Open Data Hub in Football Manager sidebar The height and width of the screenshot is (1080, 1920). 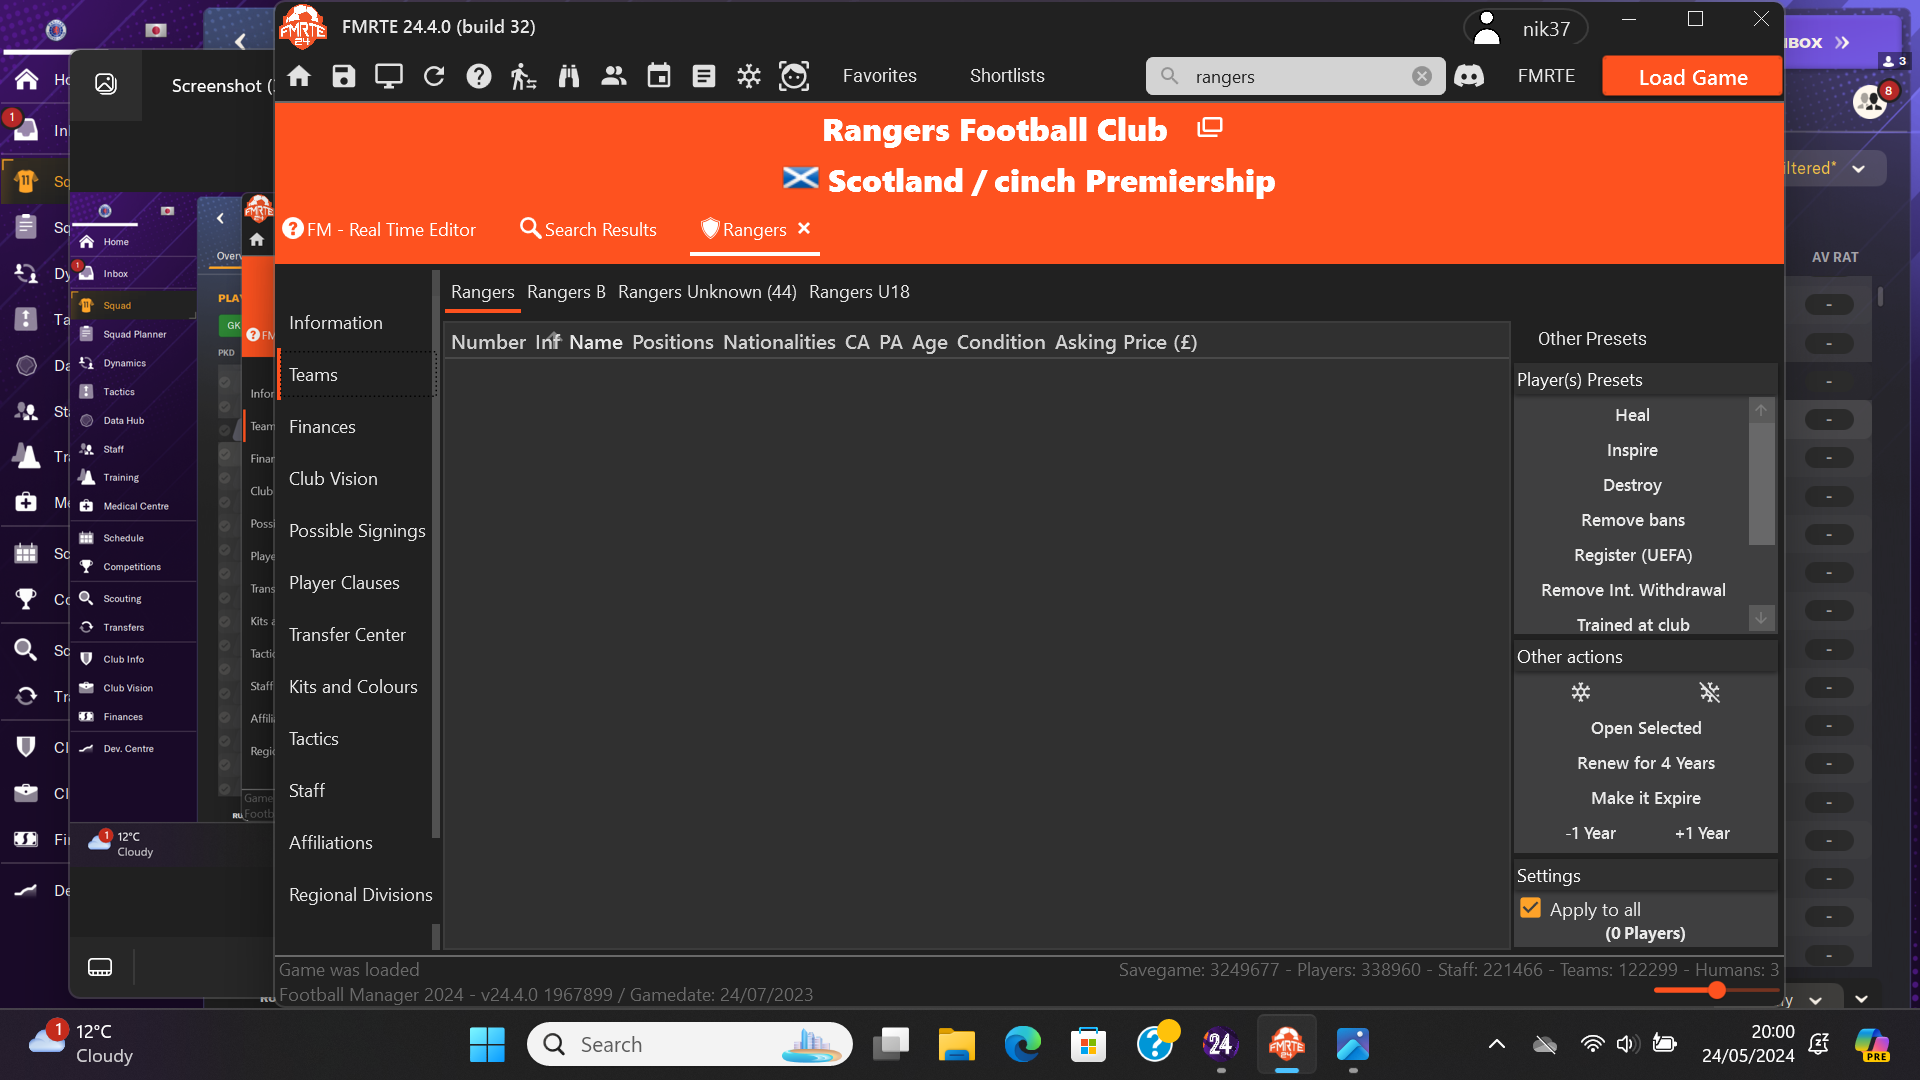coord(123,420)
